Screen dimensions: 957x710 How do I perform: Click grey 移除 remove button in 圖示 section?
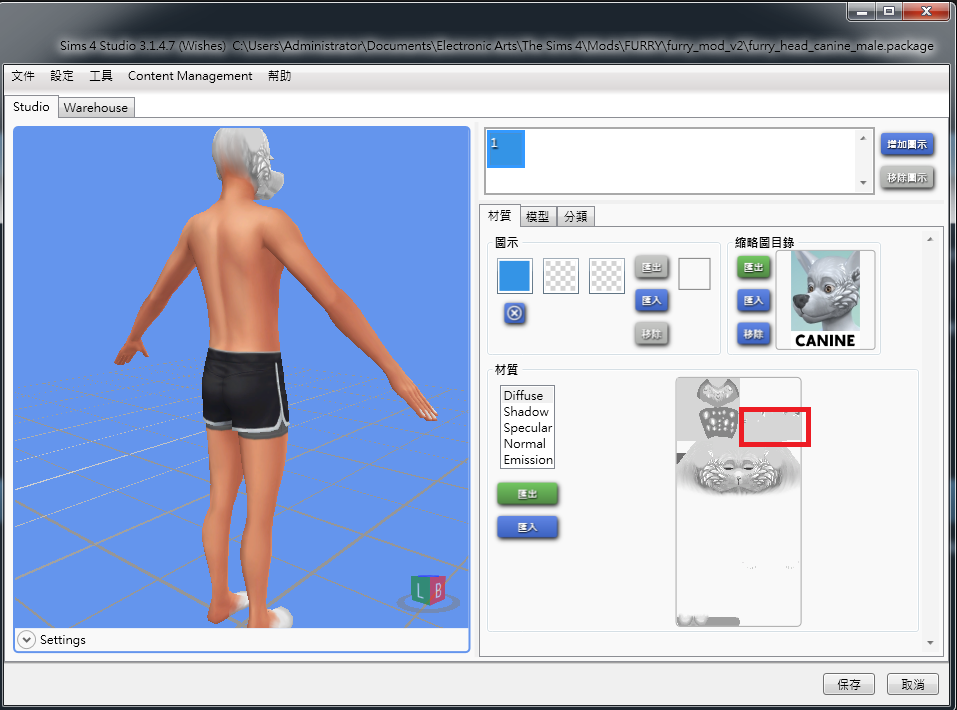point(652,334)
